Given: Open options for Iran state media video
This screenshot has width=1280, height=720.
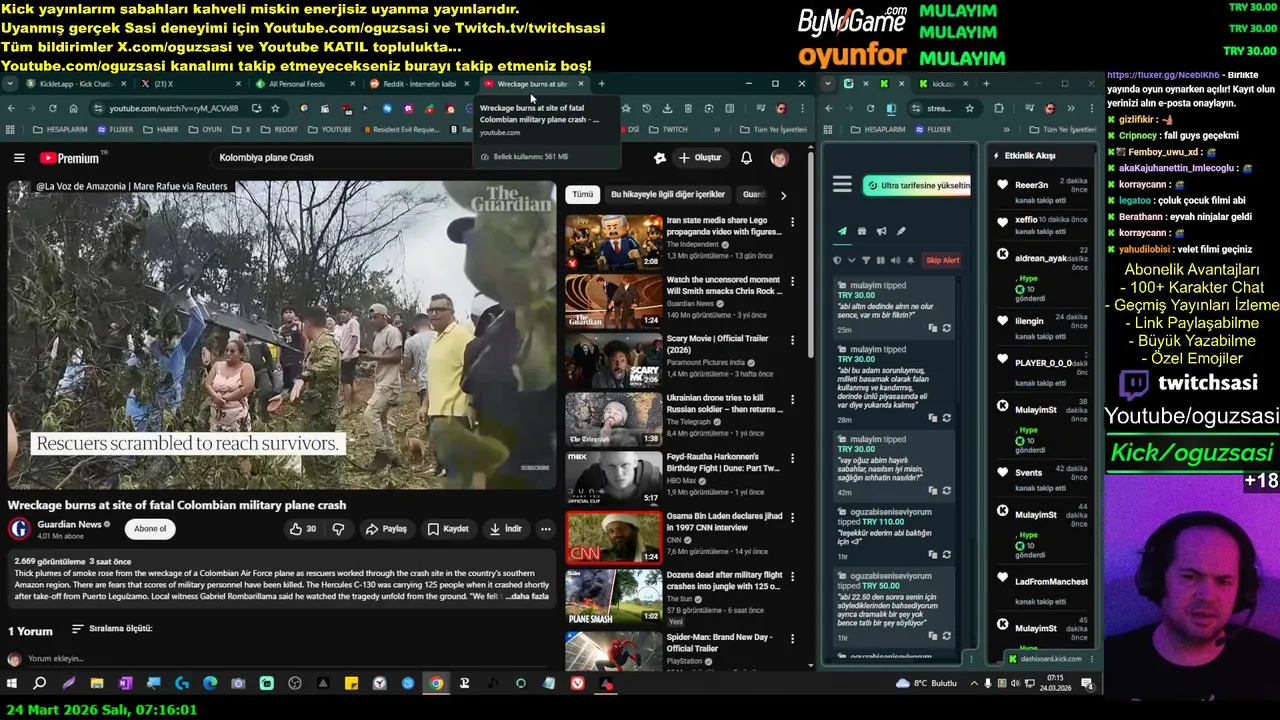Looking at the screenshot, I should [x=792, y=222].
